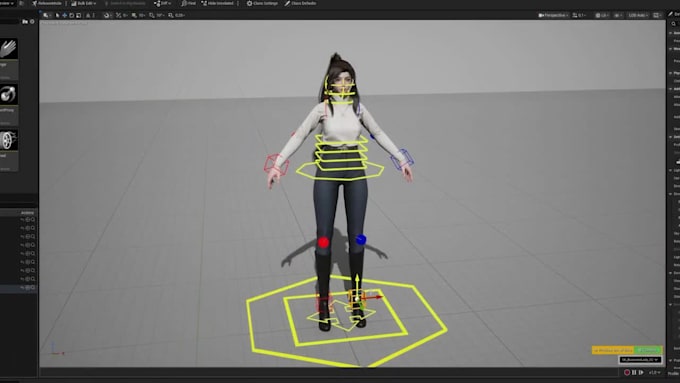Screen dimensions: 680x383
Task: Click the red X-axis gizmo arrow
Action: click(x=373, y=297)
